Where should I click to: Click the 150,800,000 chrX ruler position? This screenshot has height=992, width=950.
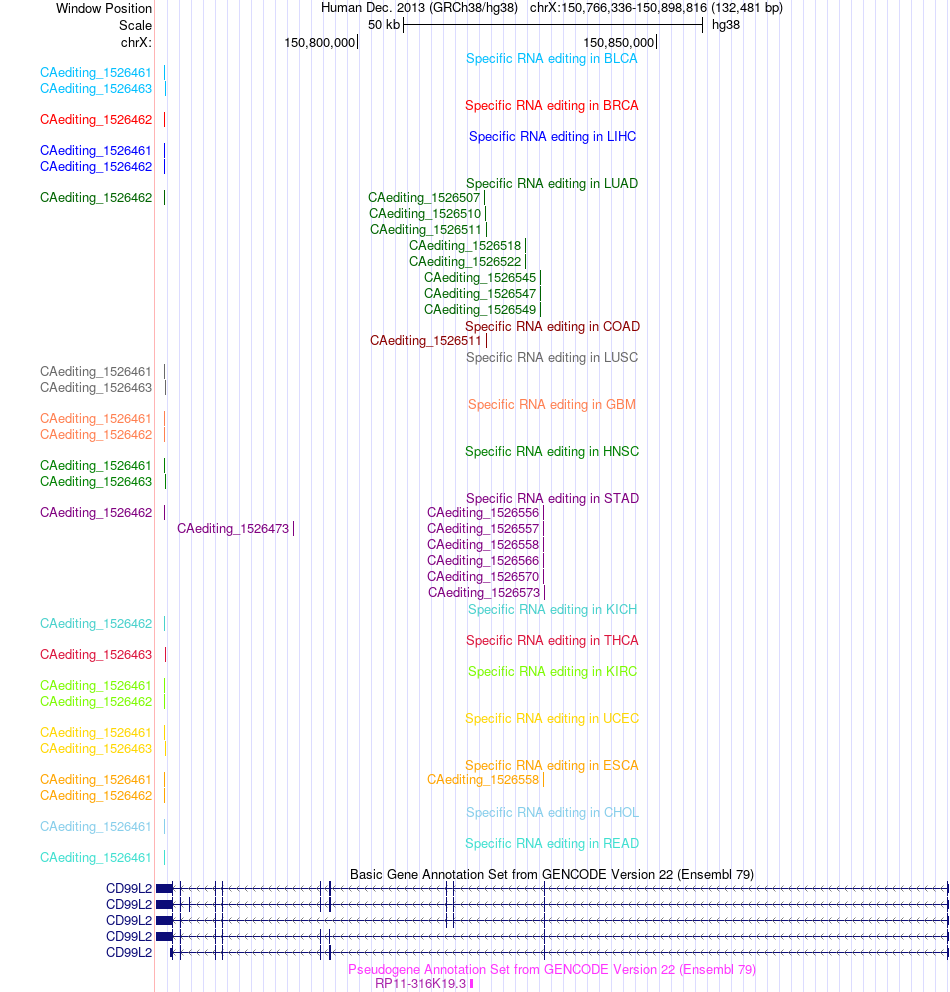point(319,42)
